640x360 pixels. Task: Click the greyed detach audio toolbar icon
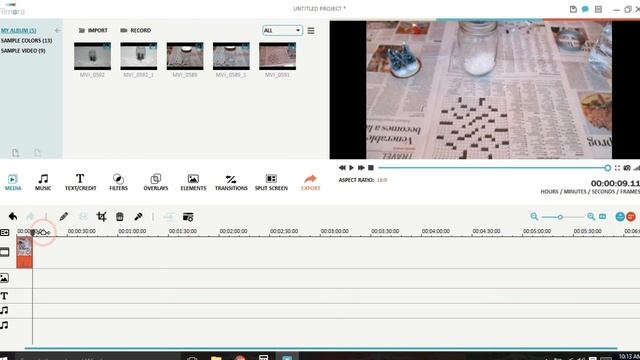(169, 217)
